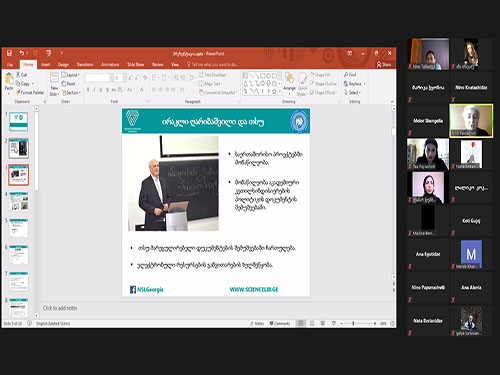Image resolution: width=500 pixels, height=375 pixels.
Task: Open the Review tab
Action: (158, 65)
